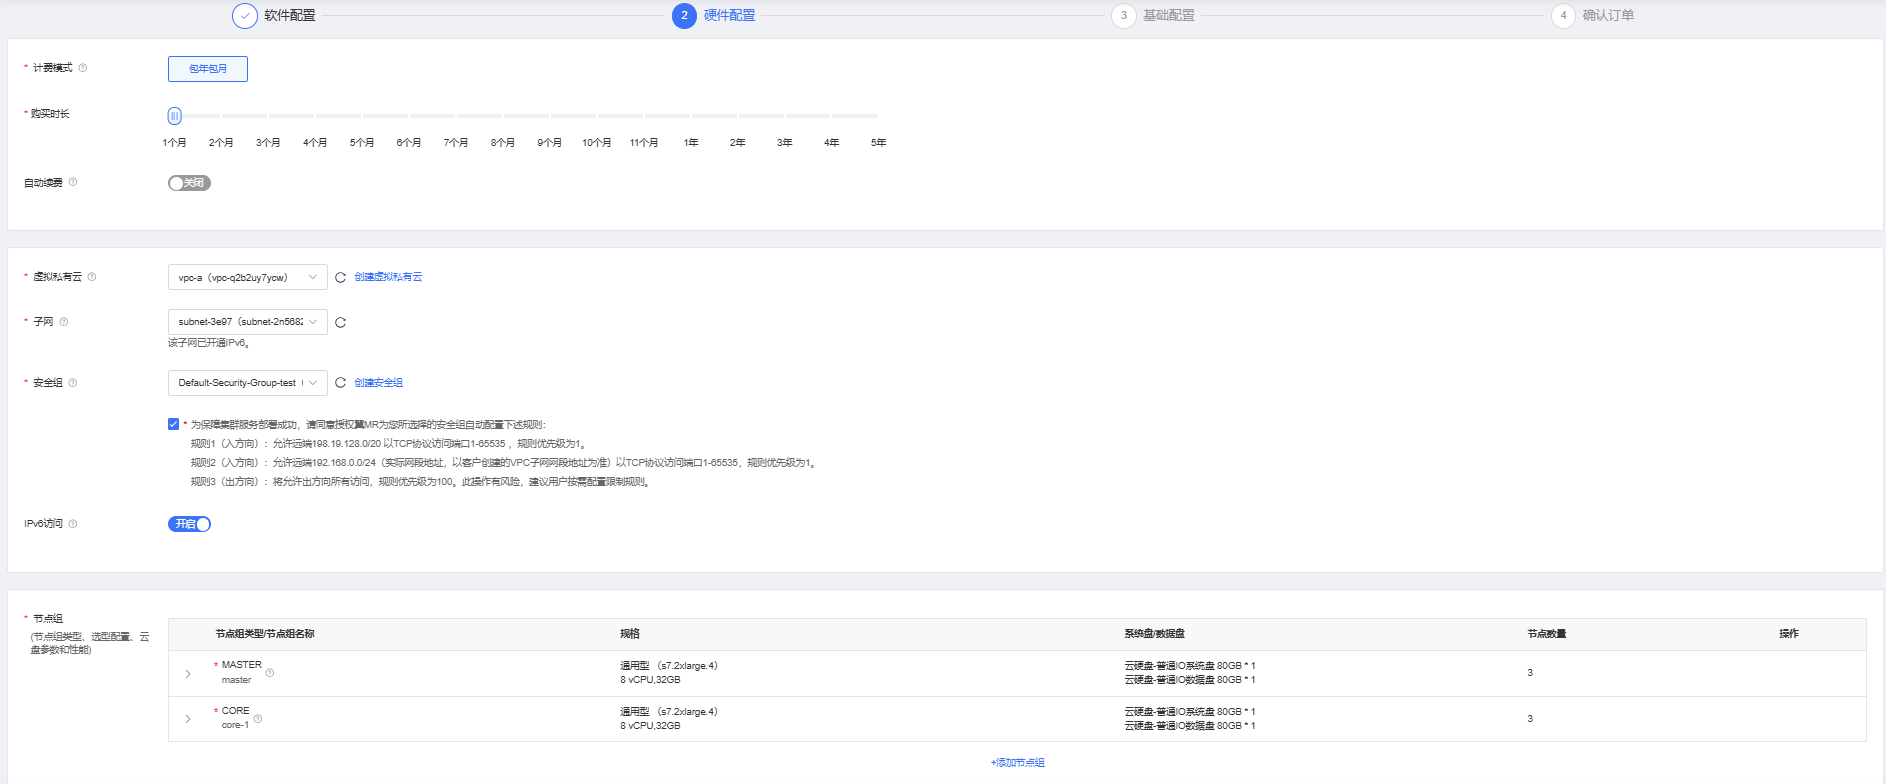Click 规则1（入方向）rule text line
The height and width of the screenshot is (784, 1886).
pyautogui.click(x=389, y=444)
